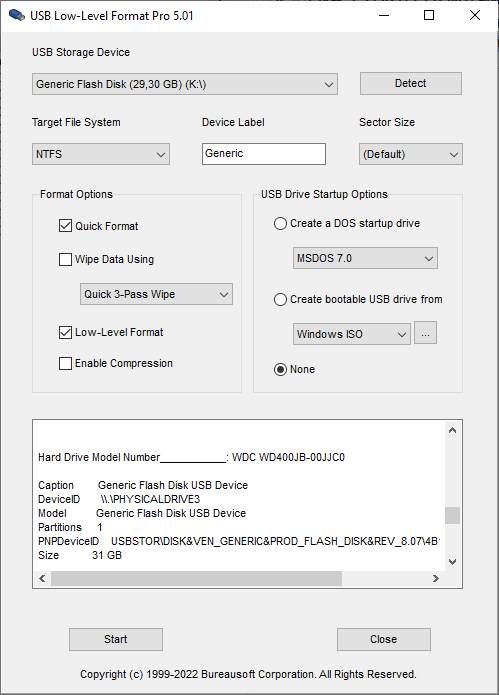The image size is (499, 695).
Task: Click the log scroll down arrow
Action: pos(452,562)
